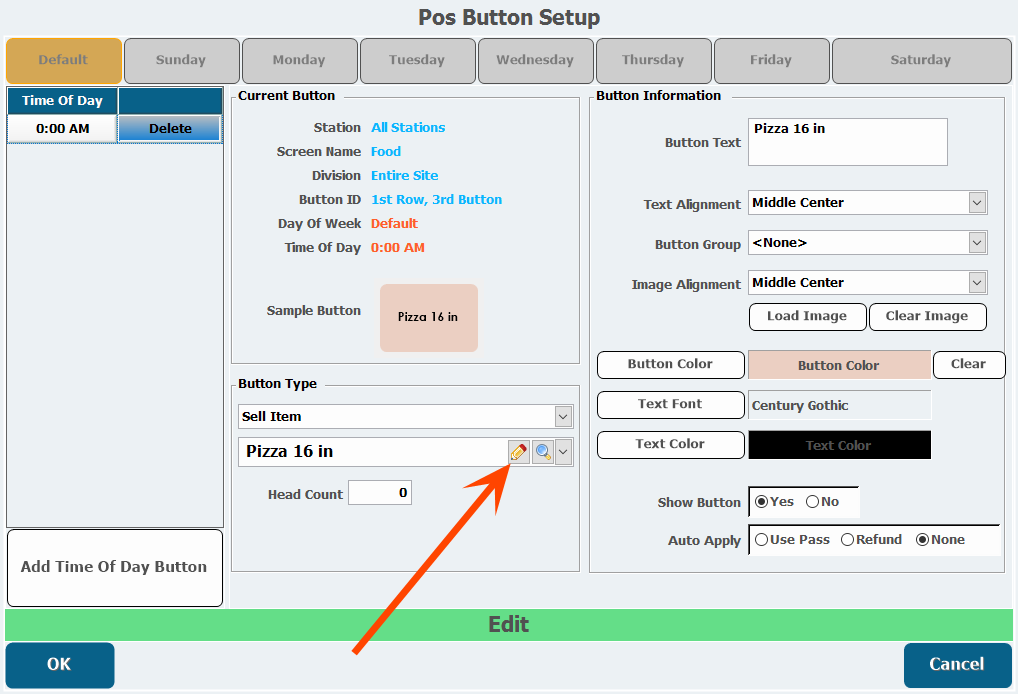Open the Button Group dropdown

(x=977, y=243)
